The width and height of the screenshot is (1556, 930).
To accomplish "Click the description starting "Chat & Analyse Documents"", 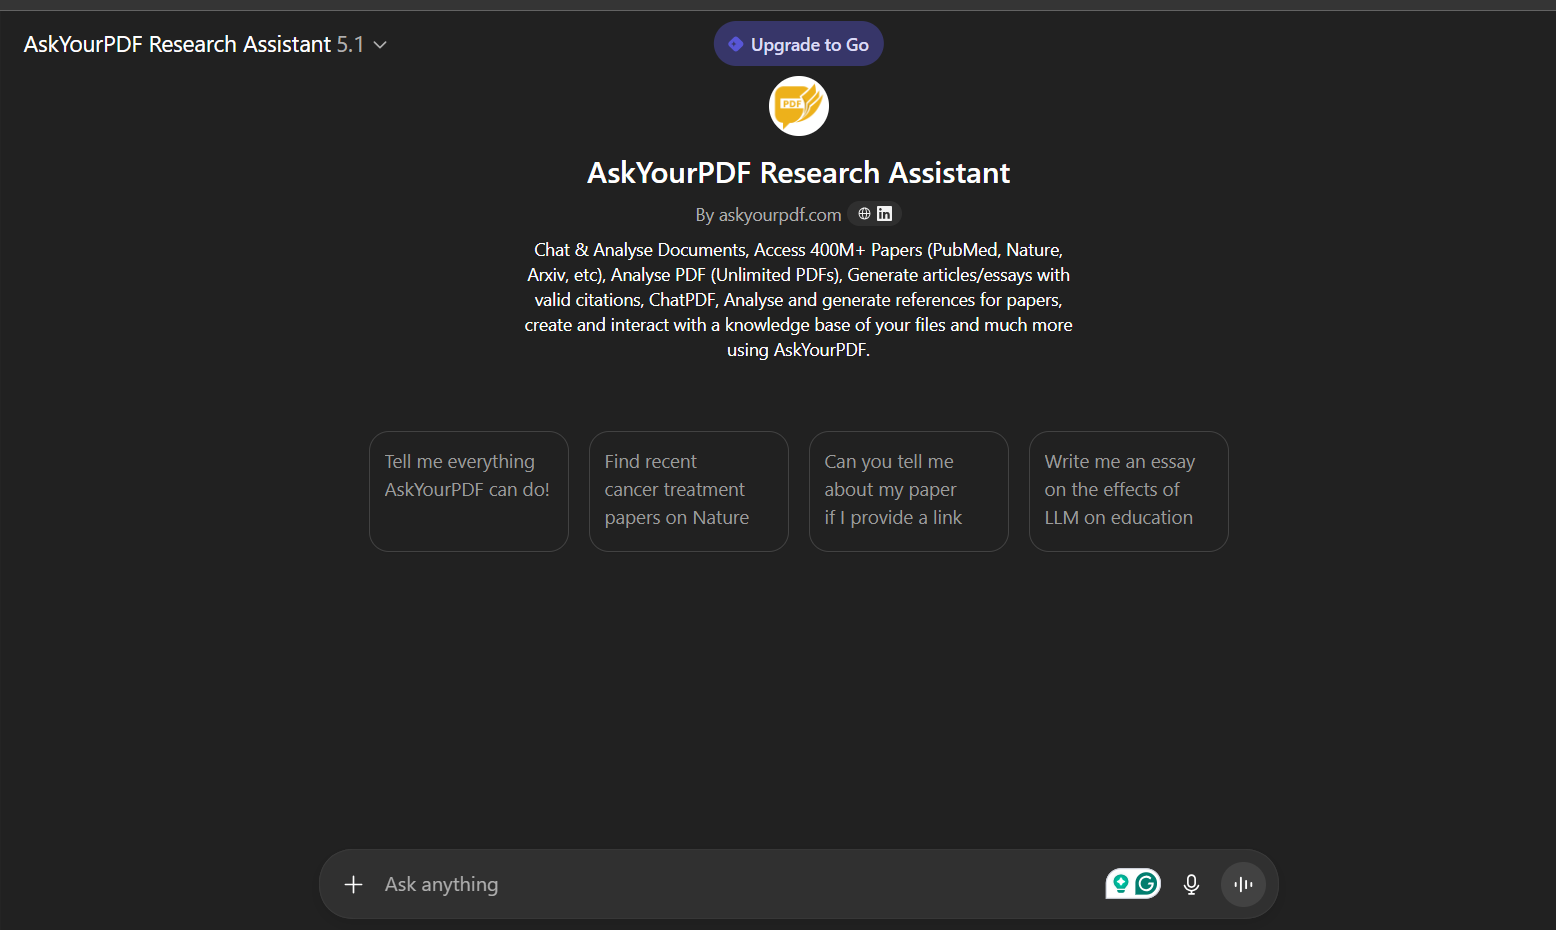I will point(798,300).
